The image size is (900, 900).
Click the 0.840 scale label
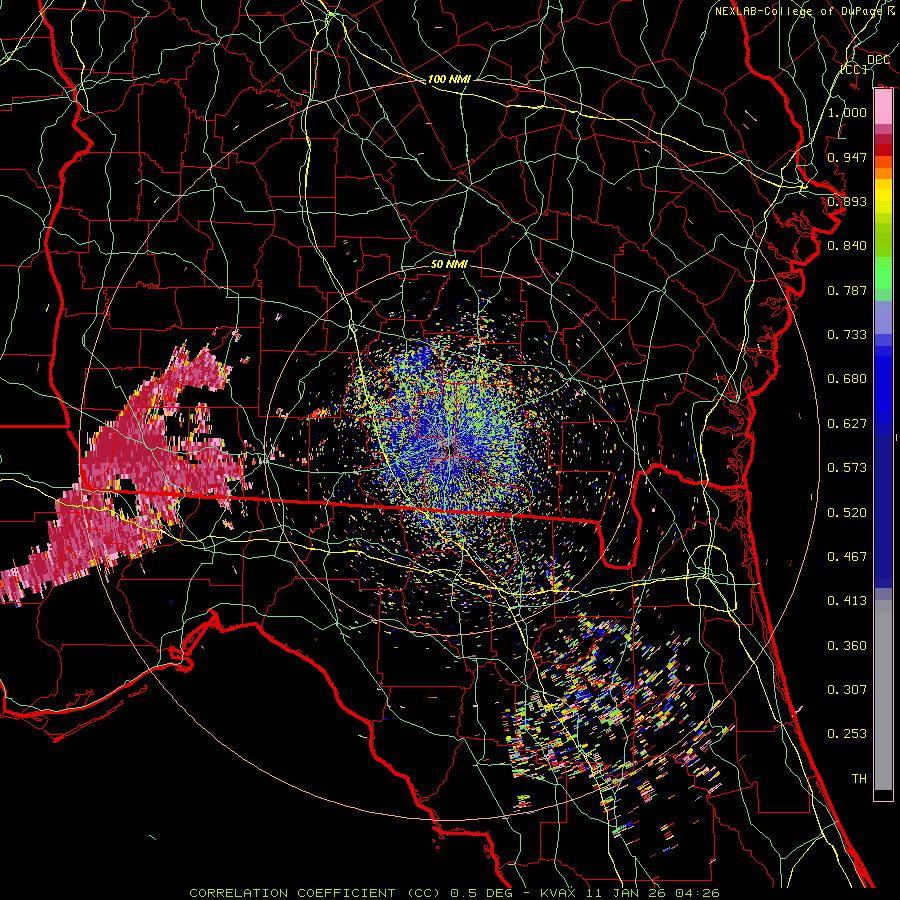847,246
